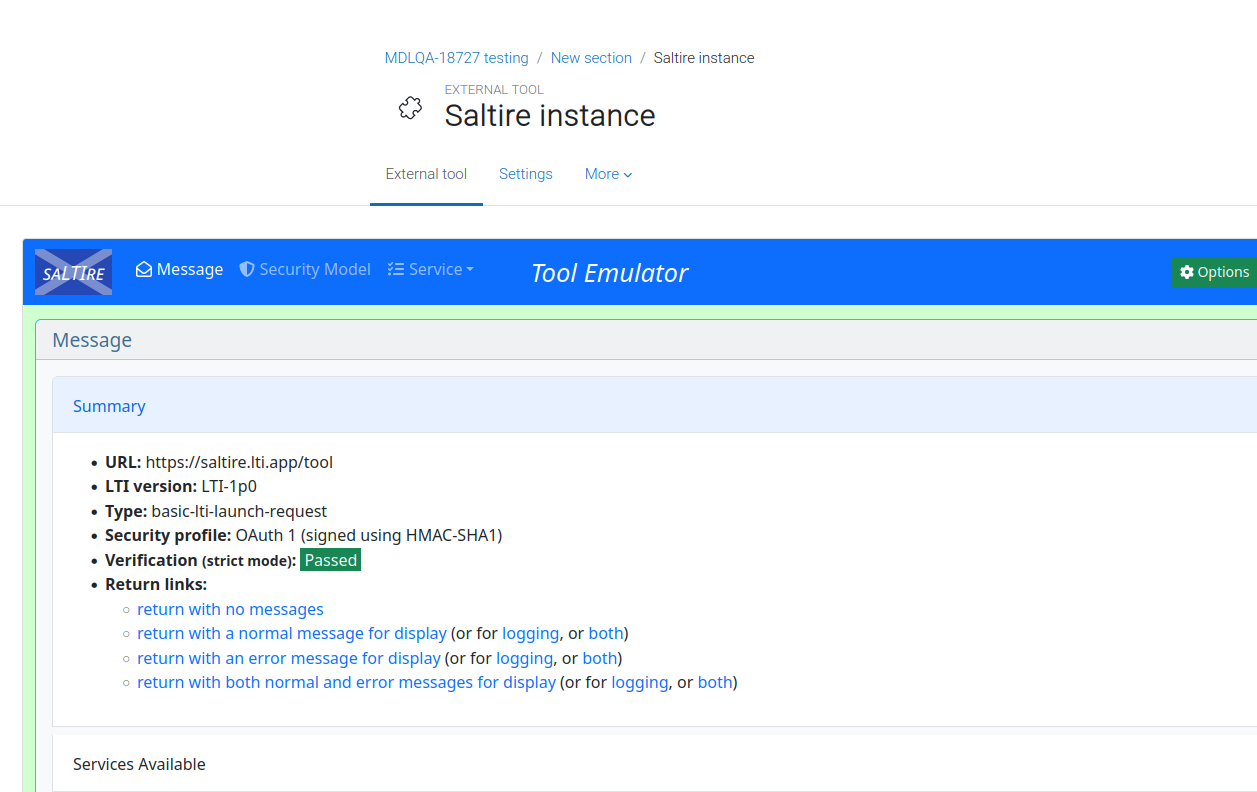Open the Message nav item
Viewport: 1257px width, 792px height.
180,269
